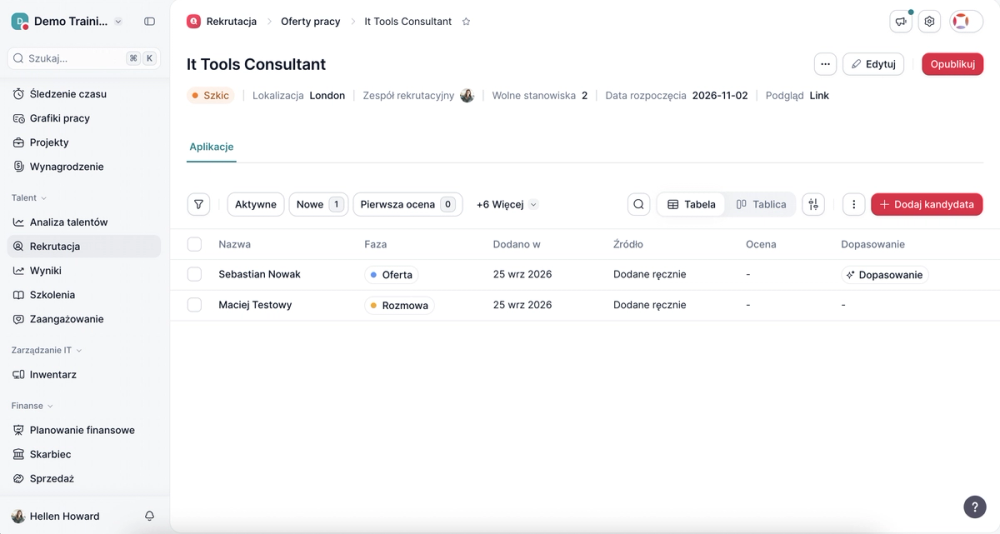This screenshot has width=1000, height=534.
Task: Click the filter funnel icon
Action: pos(198,205)
